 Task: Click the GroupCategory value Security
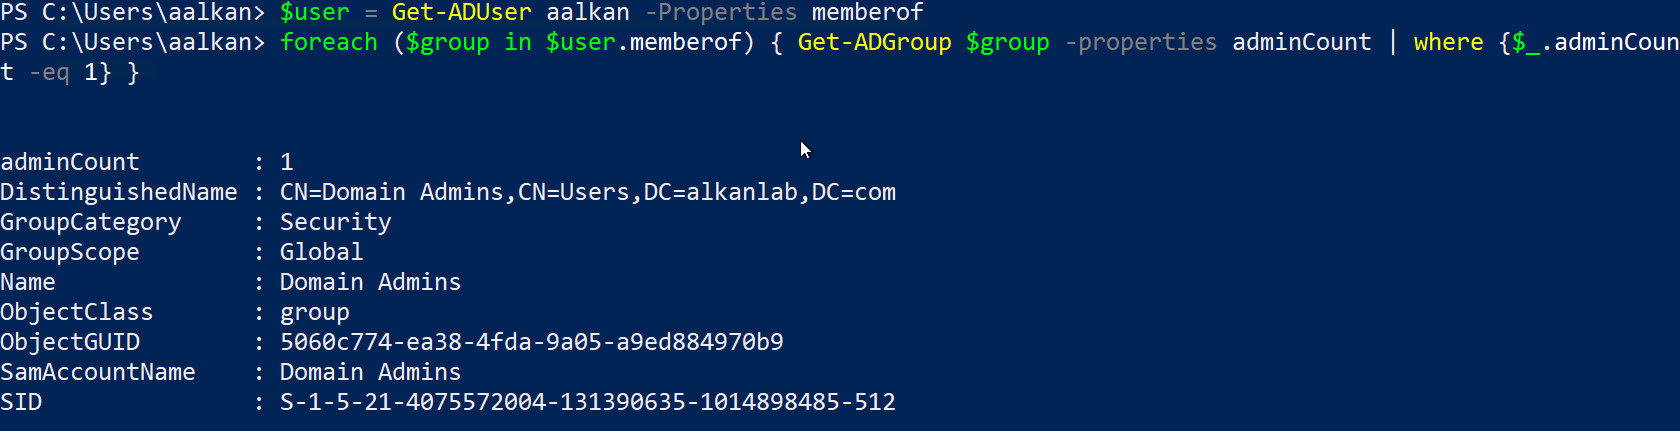335,222
